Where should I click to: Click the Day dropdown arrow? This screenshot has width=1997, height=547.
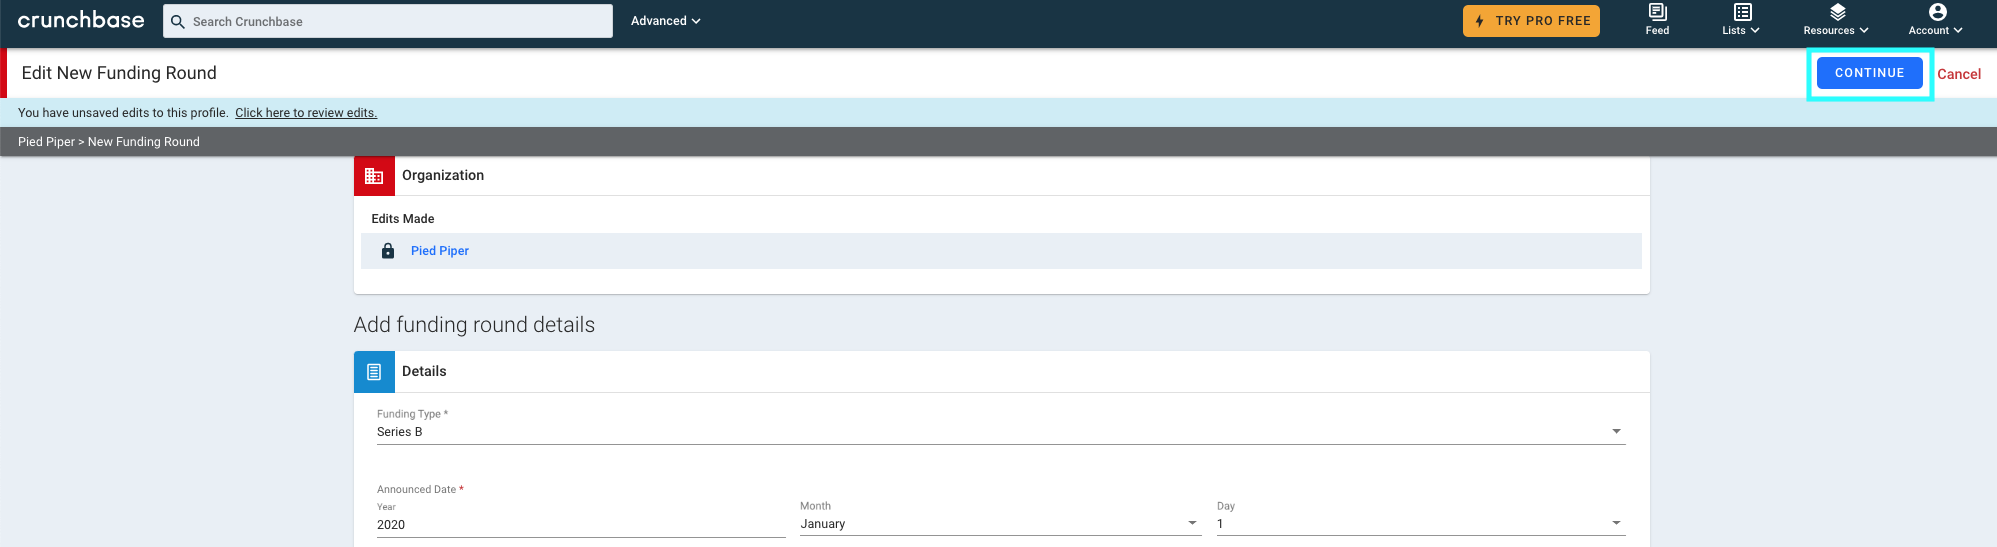point(1616,523)
